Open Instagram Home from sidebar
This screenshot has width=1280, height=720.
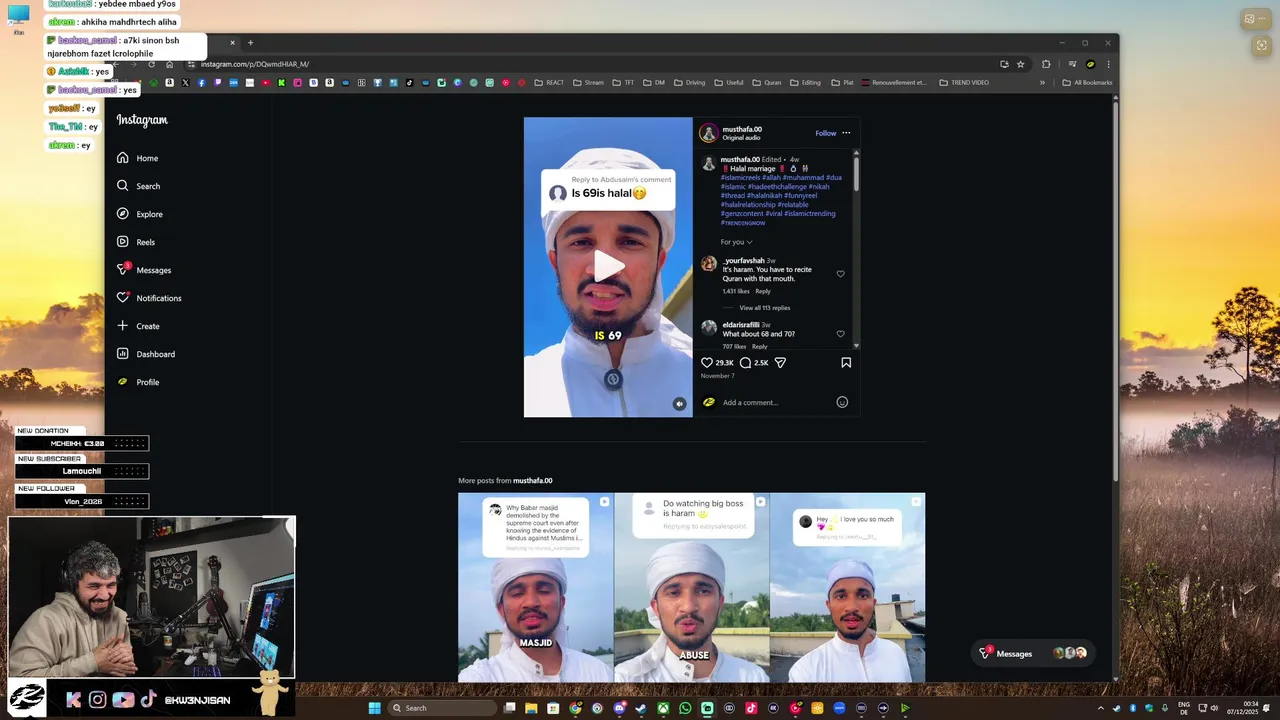(x=137, y=158)
